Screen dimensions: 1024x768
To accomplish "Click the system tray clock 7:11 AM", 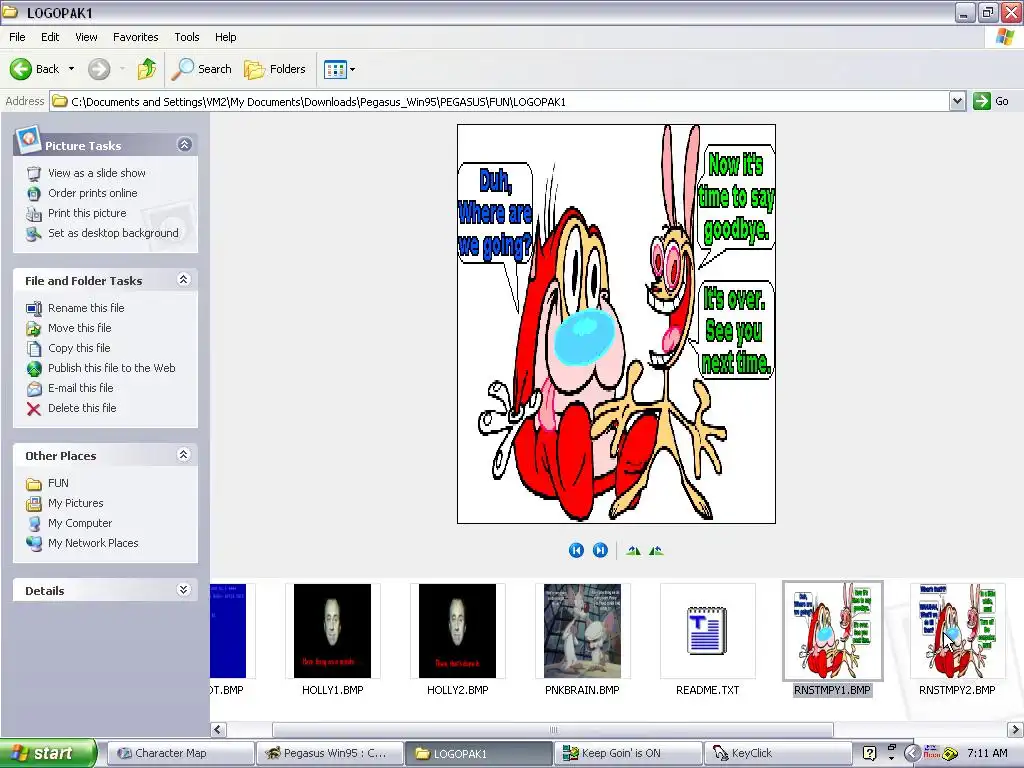I will (x=987, y=754).
